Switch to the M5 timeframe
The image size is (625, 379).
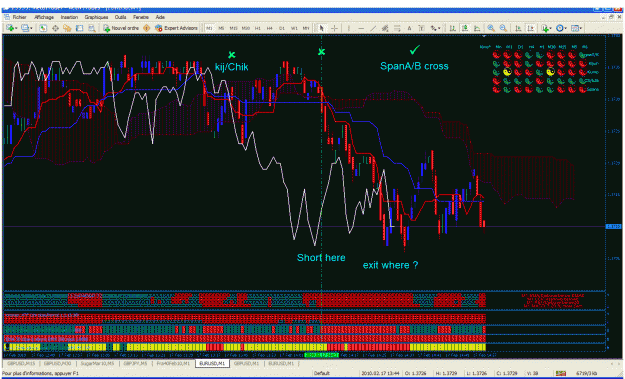point(221,28)
